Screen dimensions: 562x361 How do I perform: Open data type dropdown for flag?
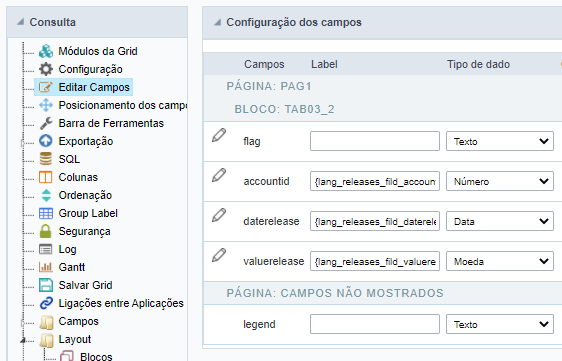point(500,141)
